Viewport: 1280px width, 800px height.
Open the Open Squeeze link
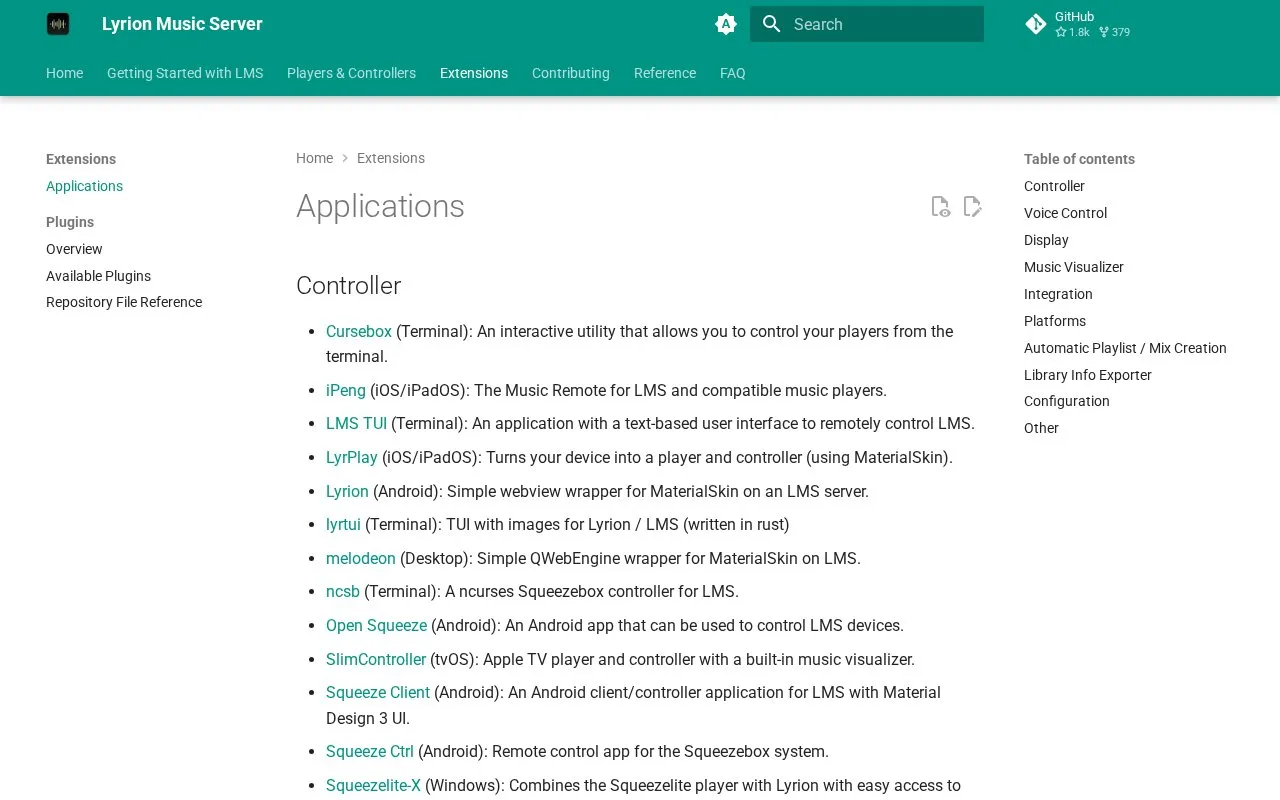[376, 625]
